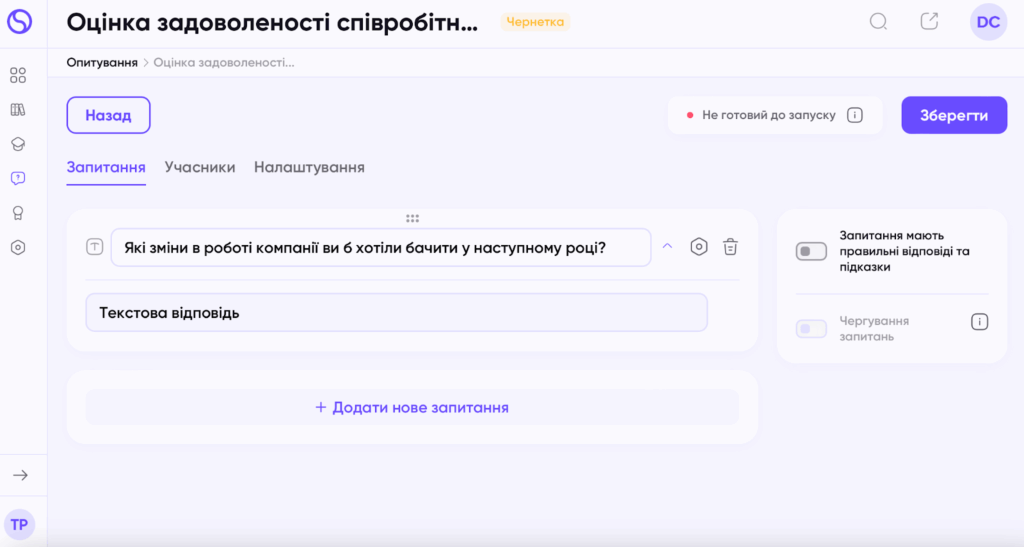
Task: Click the question title text field
Action: (380, 246)
